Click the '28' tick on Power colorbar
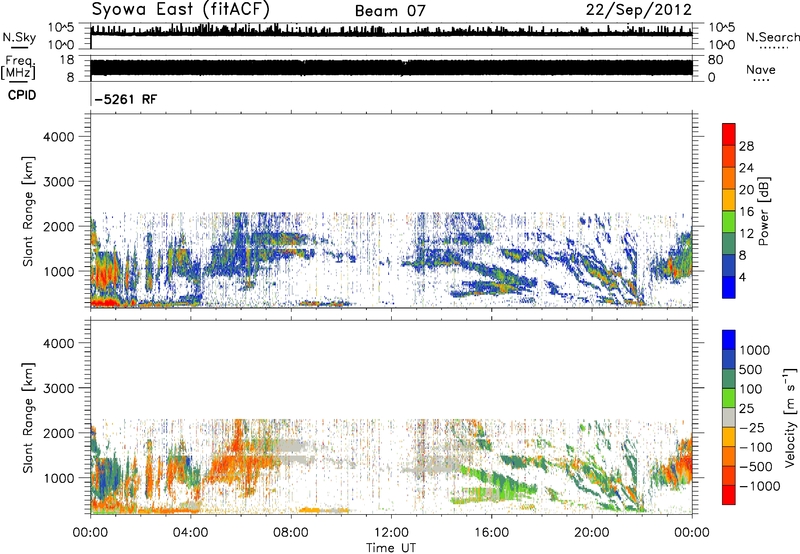This screenshot has width=800, height=554. click(x=746, y=146)
